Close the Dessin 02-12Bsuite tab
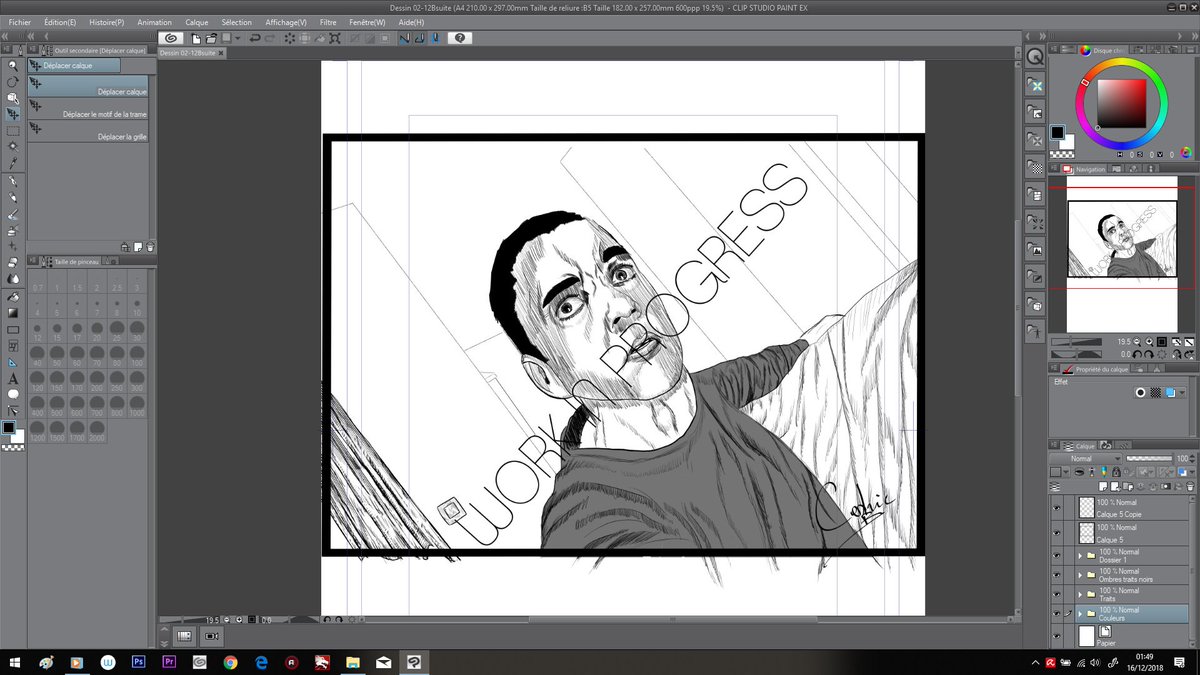Screen dimensions: 1200x675 [222, 52]
